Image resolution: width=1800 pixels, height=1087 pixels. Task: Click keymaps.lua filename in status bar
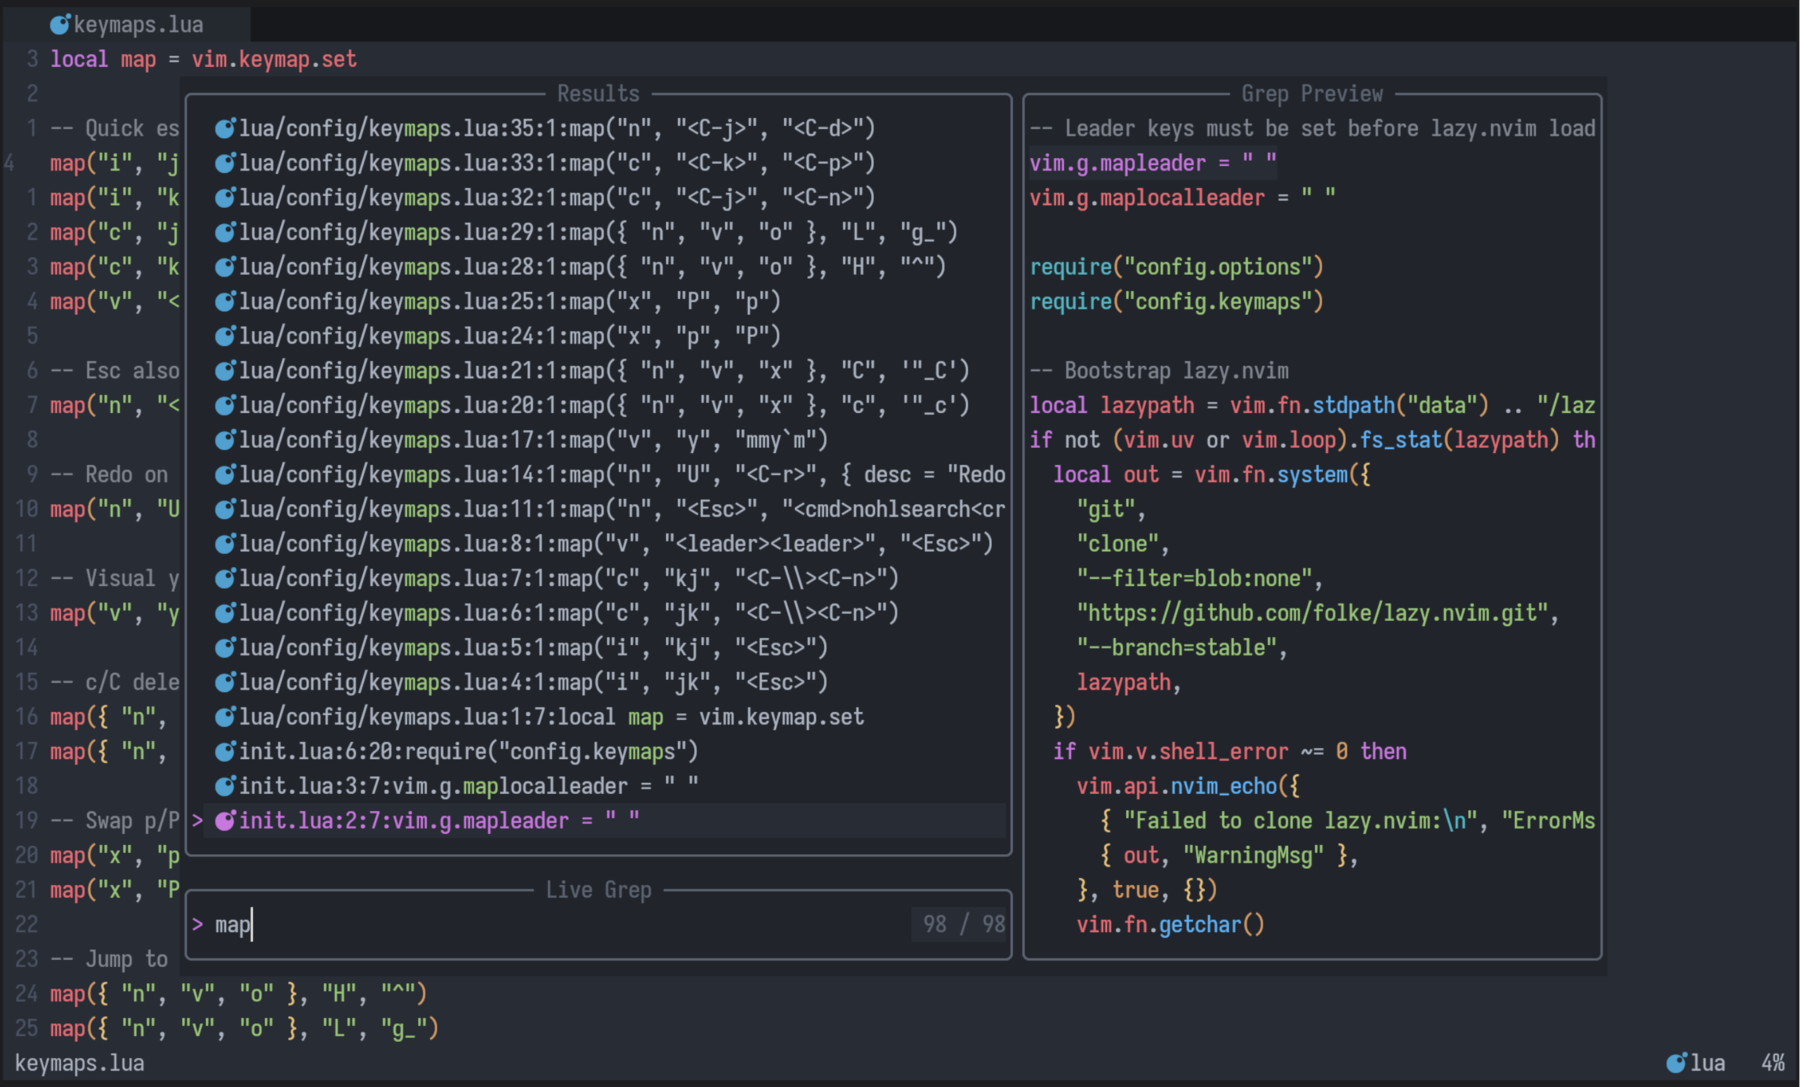80,1062
